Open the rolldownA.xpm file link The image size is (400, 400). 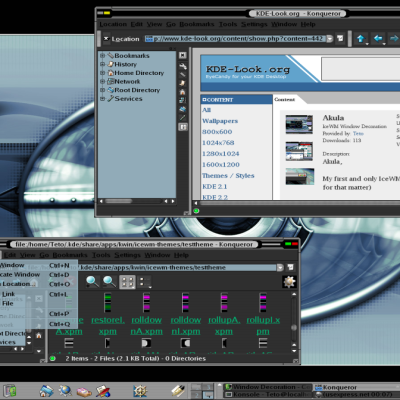point(147,326)
